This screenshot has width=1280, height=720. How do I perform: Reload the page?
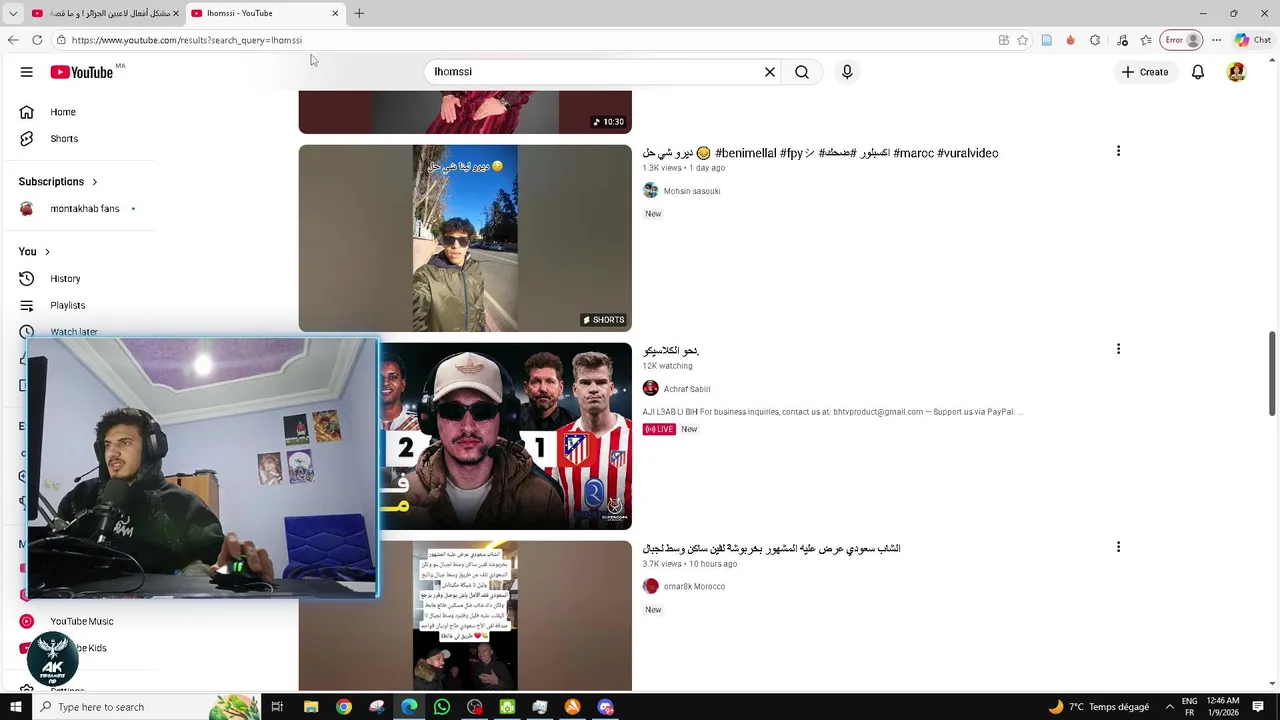coord(37,40)
